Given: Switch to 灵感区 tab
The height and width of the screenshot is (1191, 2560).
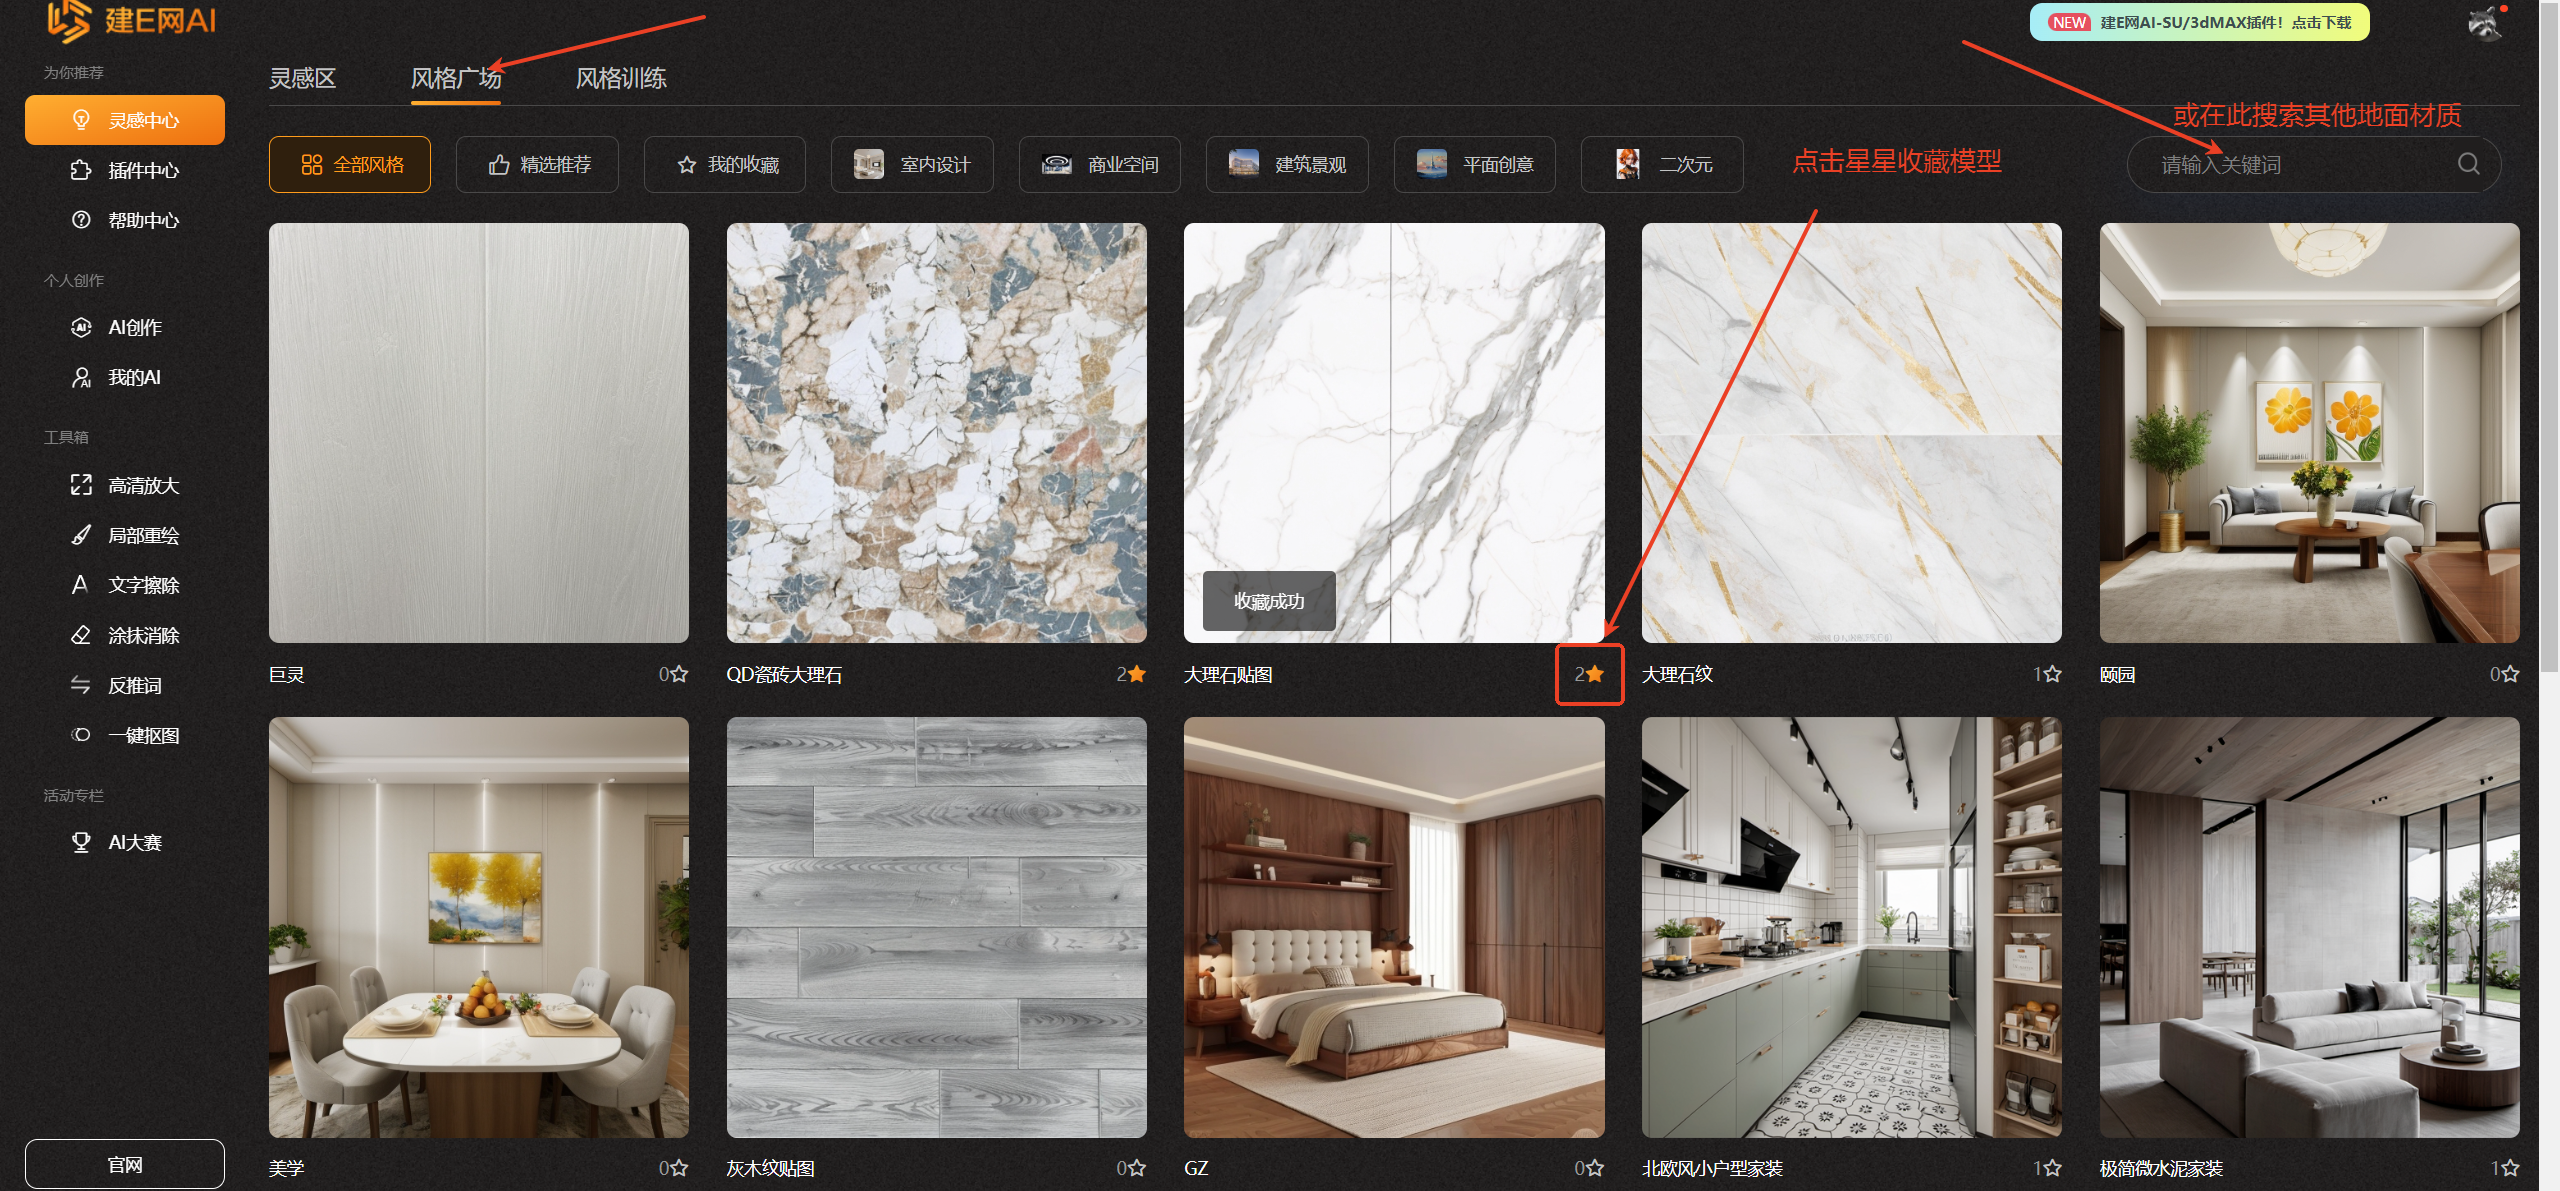Looking at the screenshot, I should click(x=302, y=78).
